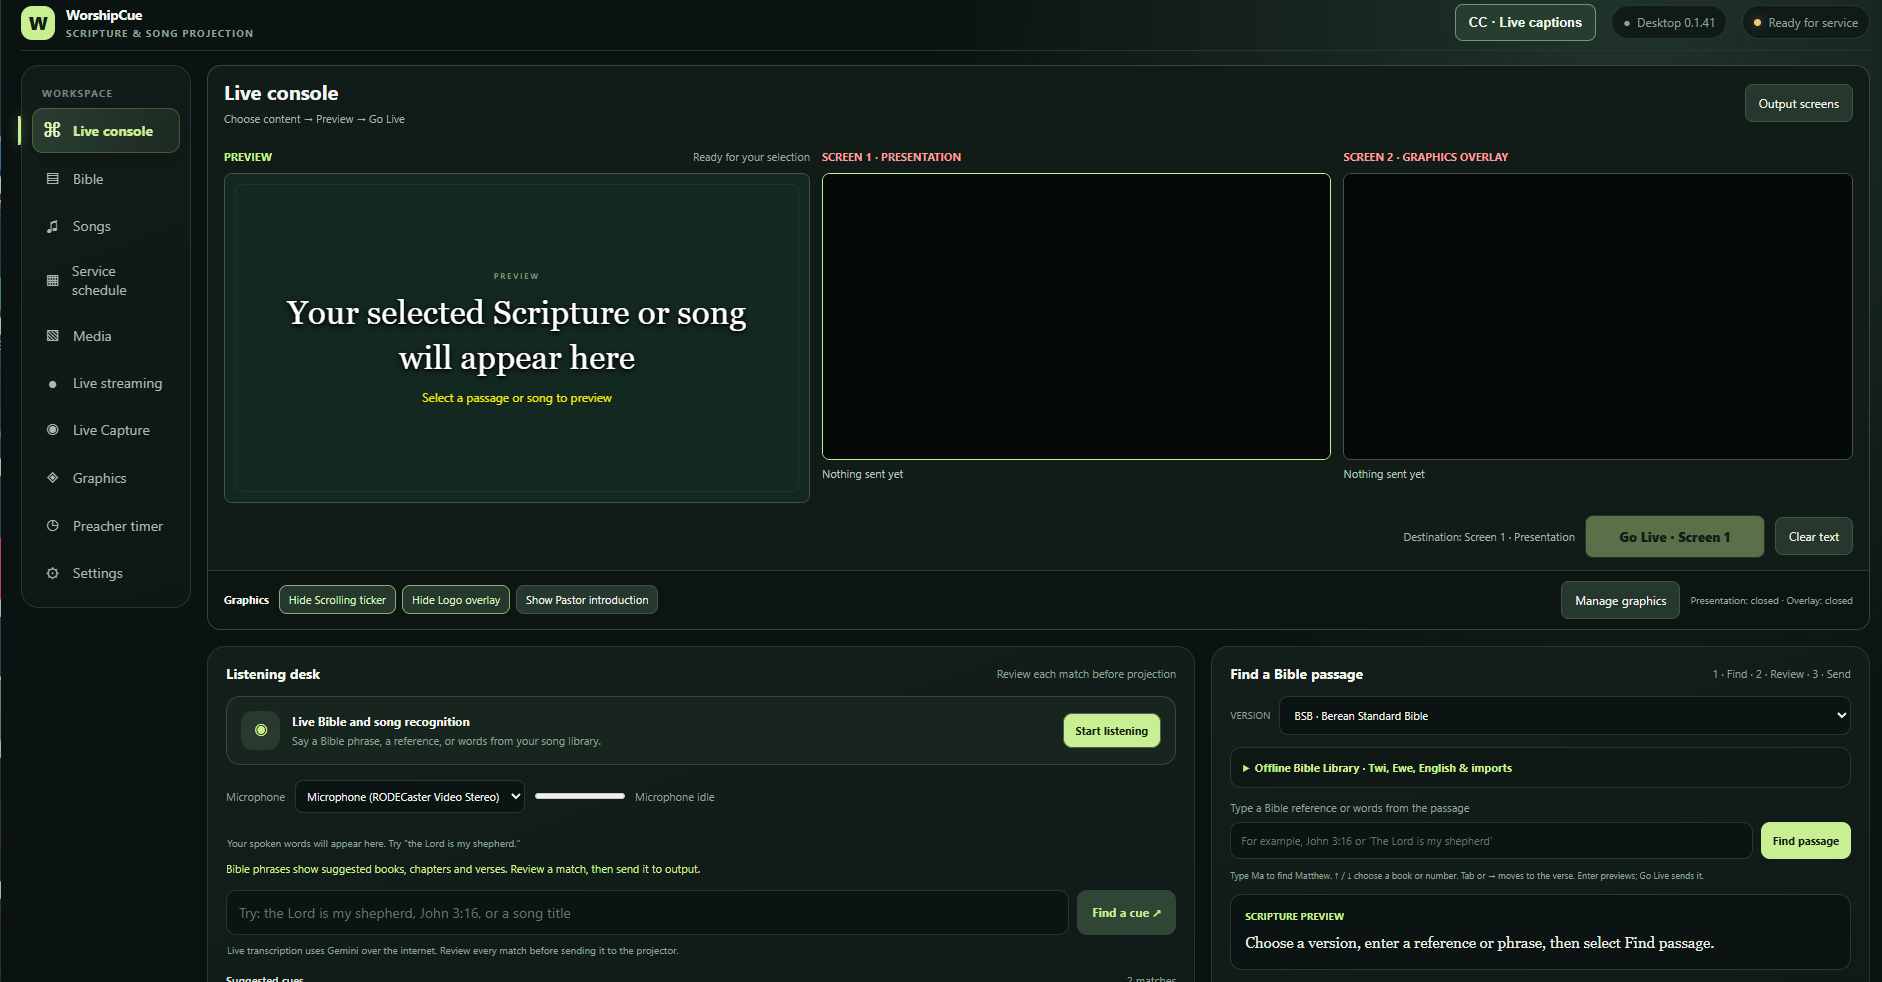
Task: Click the Clear text button
Action: [1814, 537]
